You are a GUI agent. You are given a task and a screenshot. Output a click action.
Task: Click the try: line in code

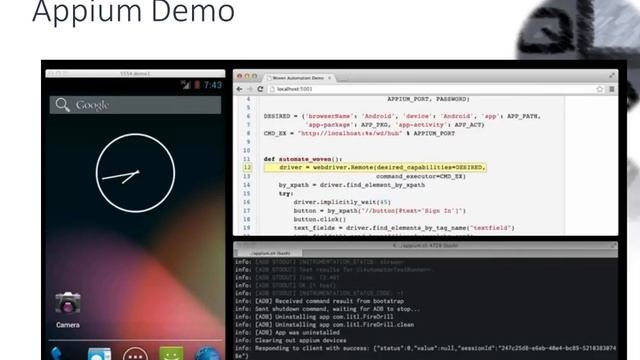coord(286,193)
